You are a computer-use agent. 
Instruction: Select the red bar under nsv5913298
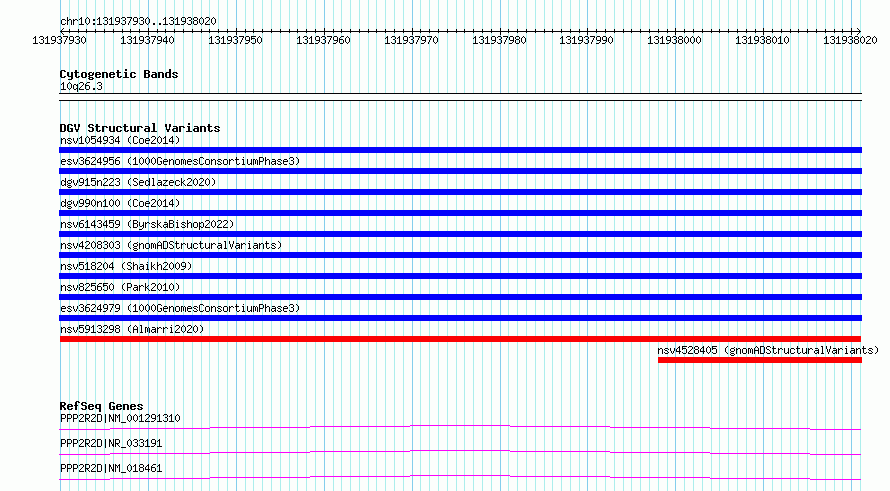(x=460, y=339)
